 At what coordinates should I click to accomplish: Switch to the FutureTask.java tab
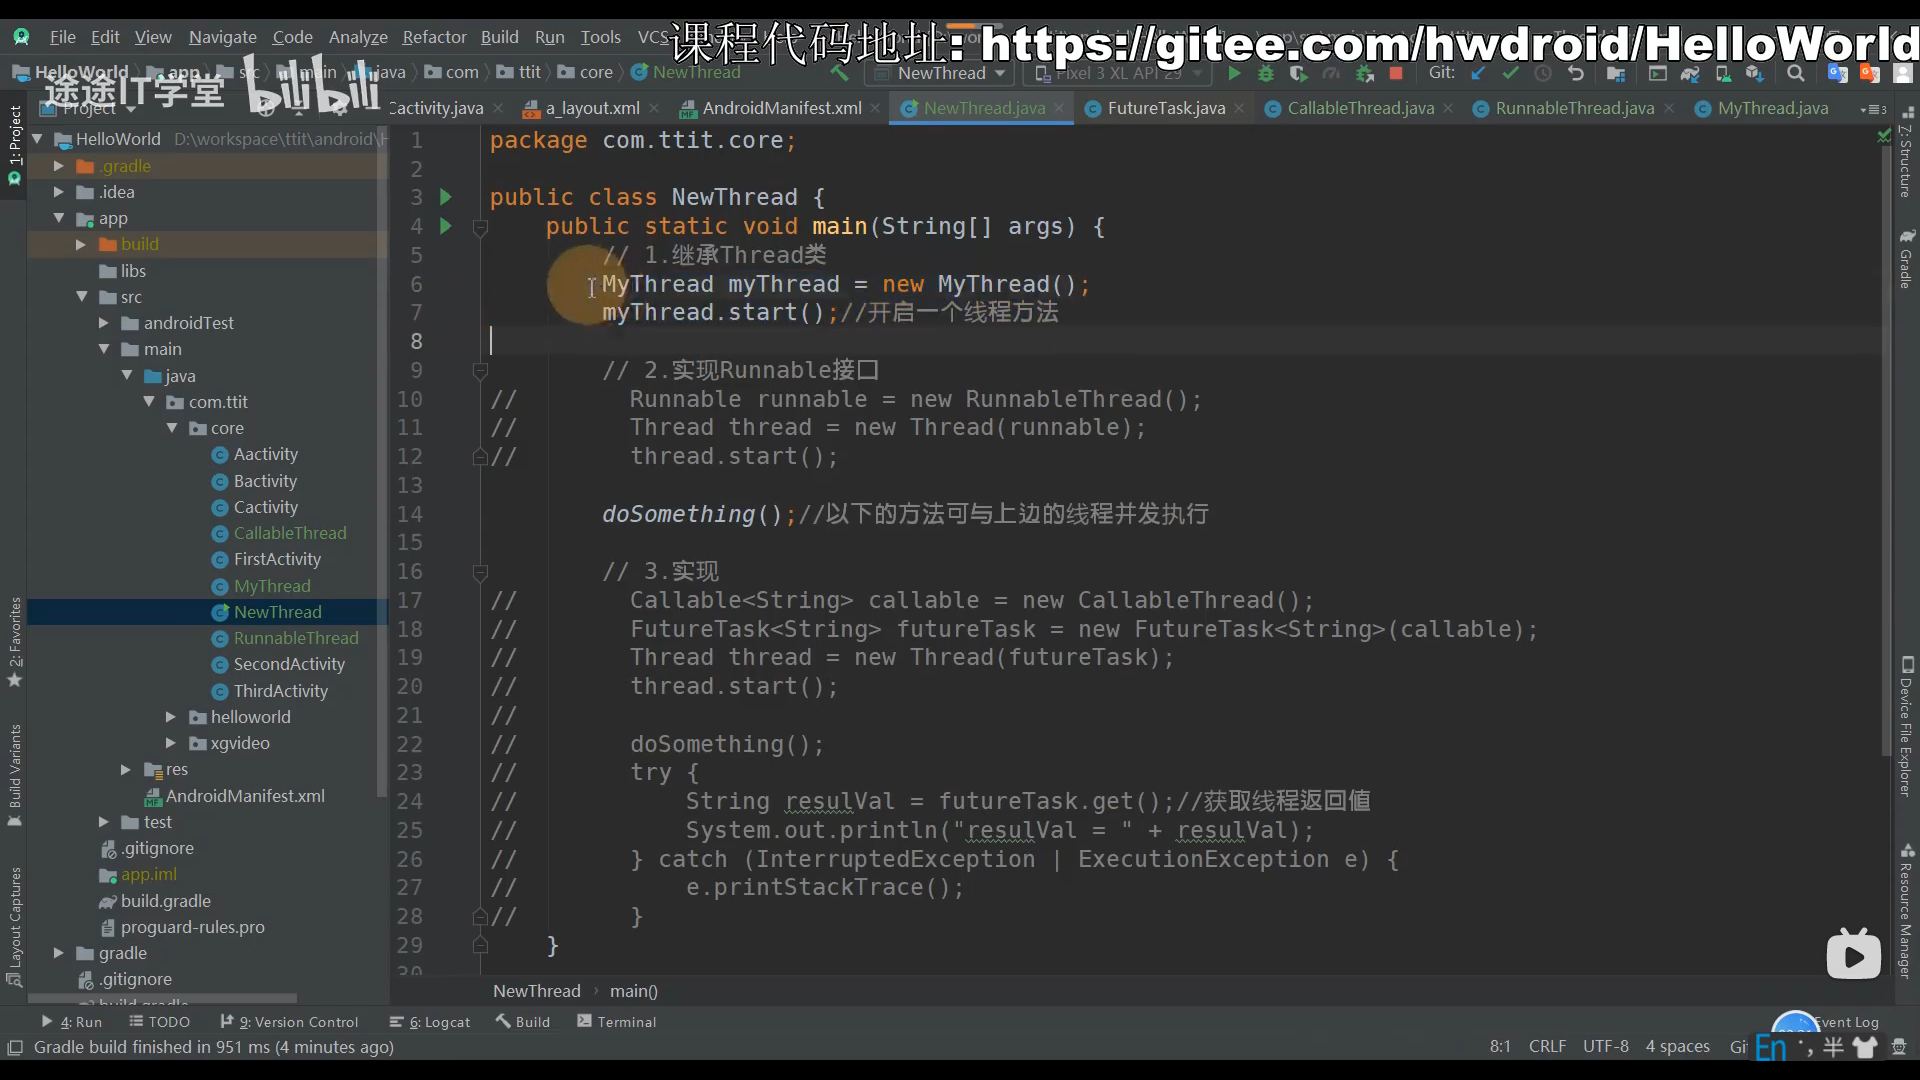point(1165,108)
